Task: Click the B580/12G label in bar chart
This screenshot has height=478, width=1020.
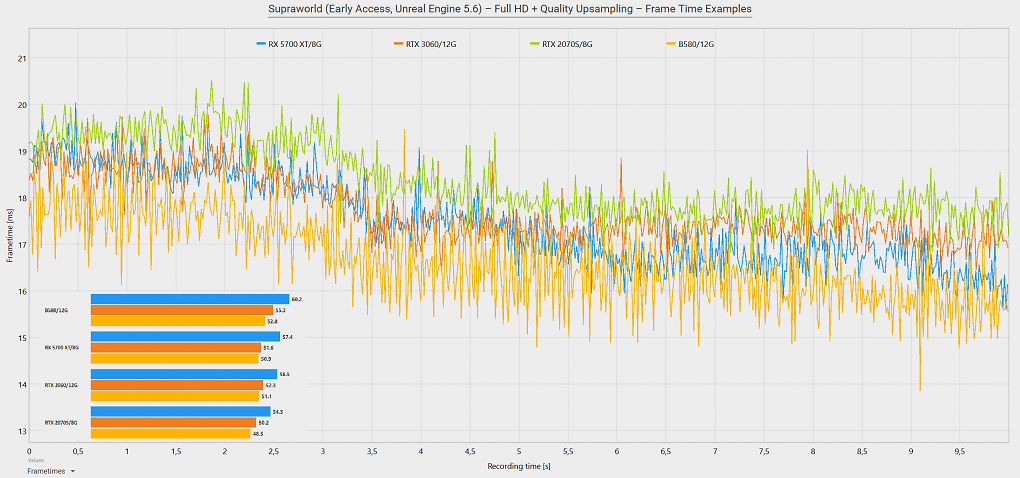Action: point(57,311)
